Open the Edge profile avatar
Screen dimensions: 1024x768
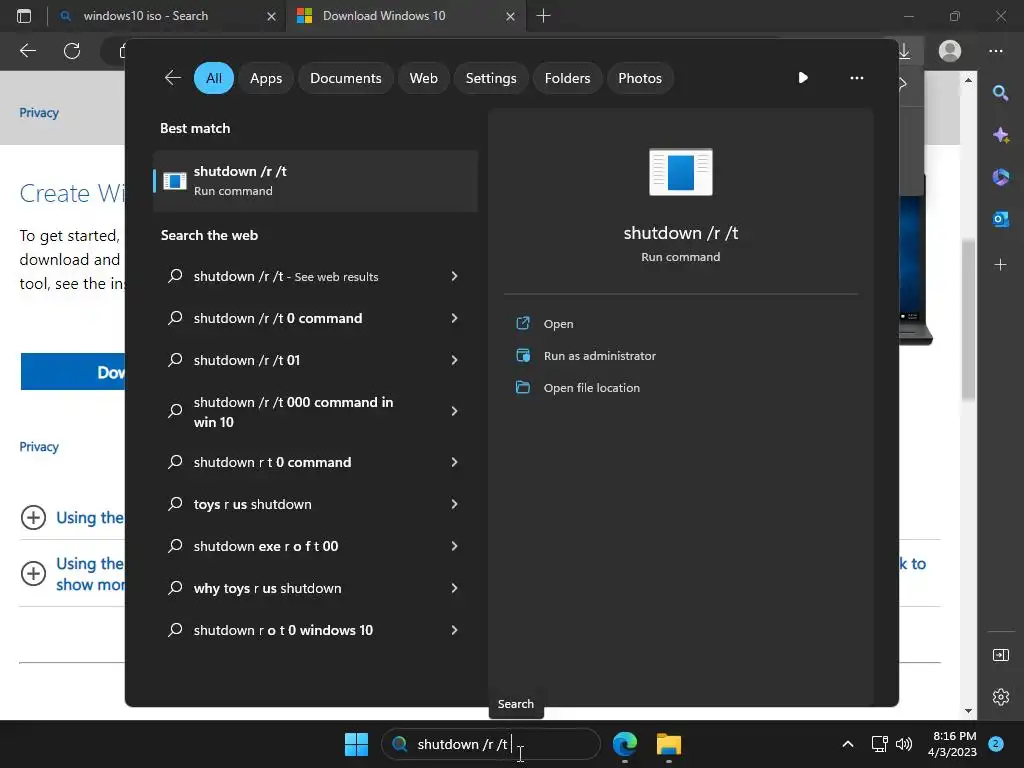tap(950, 50)
